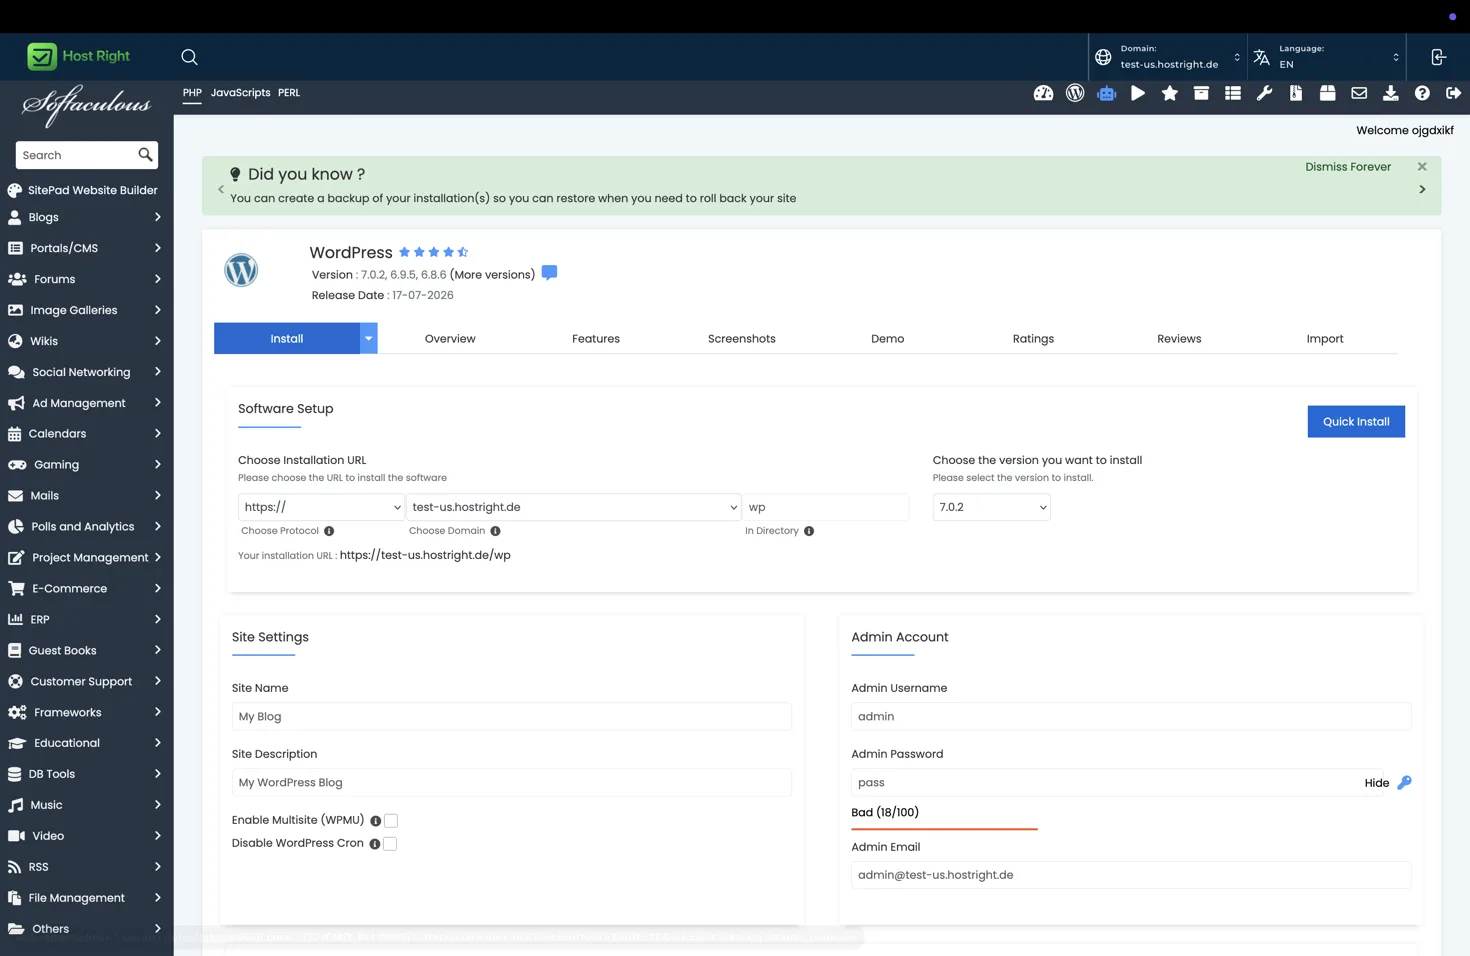Open the Domain selector in header
The width and height of the screenshot is (1470, 956).
1168,57
